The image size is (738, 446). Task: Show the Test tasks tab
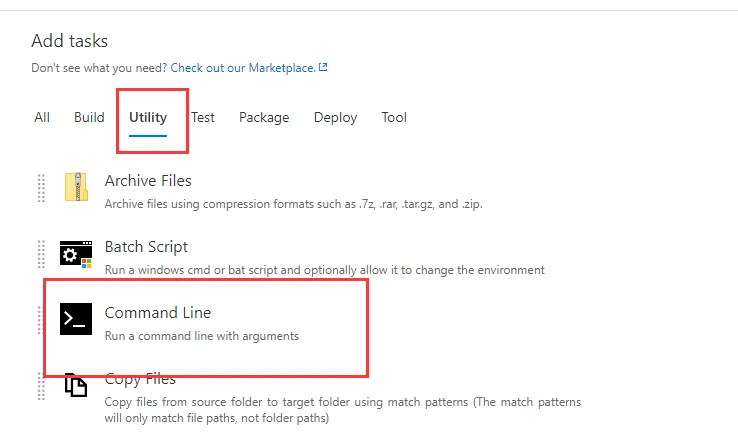click(203, 117)
